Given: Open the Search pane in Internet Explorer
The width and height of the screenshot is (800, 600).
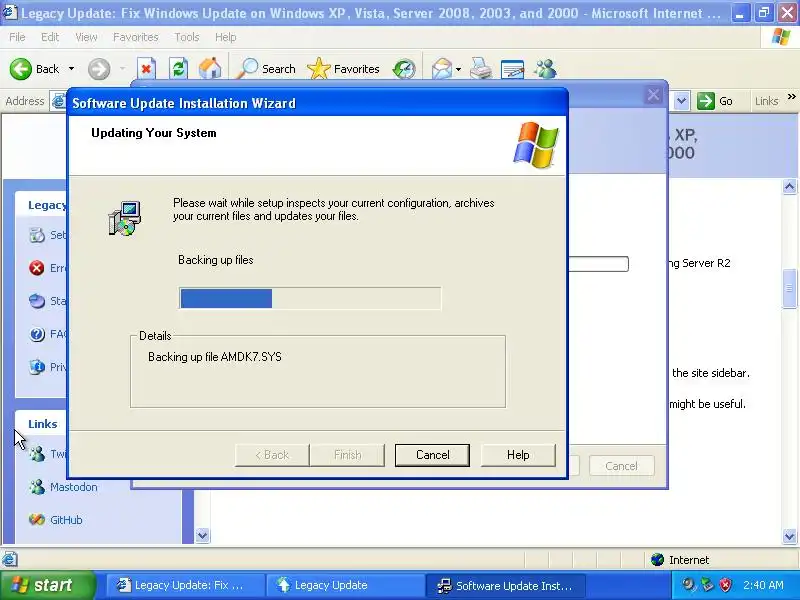Looking at the screenshot, I should point(266,69).
